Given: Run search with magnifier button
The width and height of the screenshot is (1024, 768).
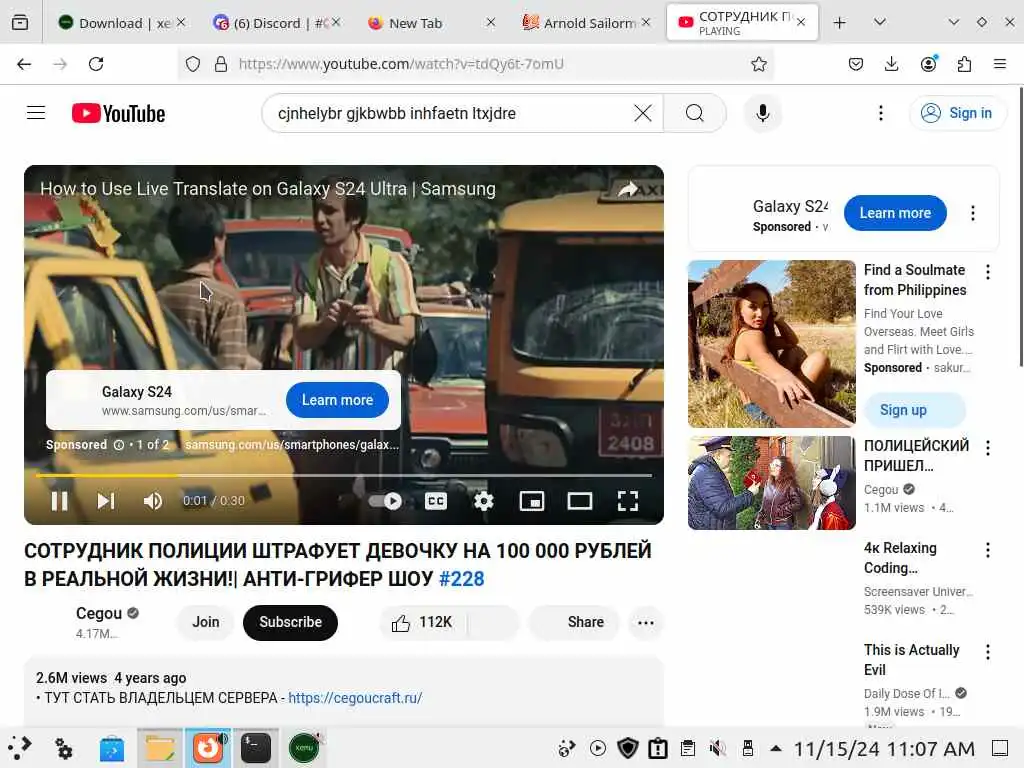Looking at the screenshot, I should (695, 113).
